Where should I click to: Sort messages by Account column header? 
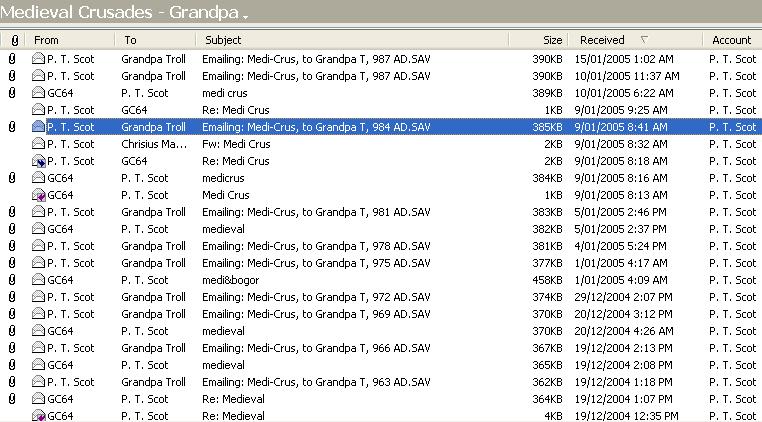[x=730, y=40]
